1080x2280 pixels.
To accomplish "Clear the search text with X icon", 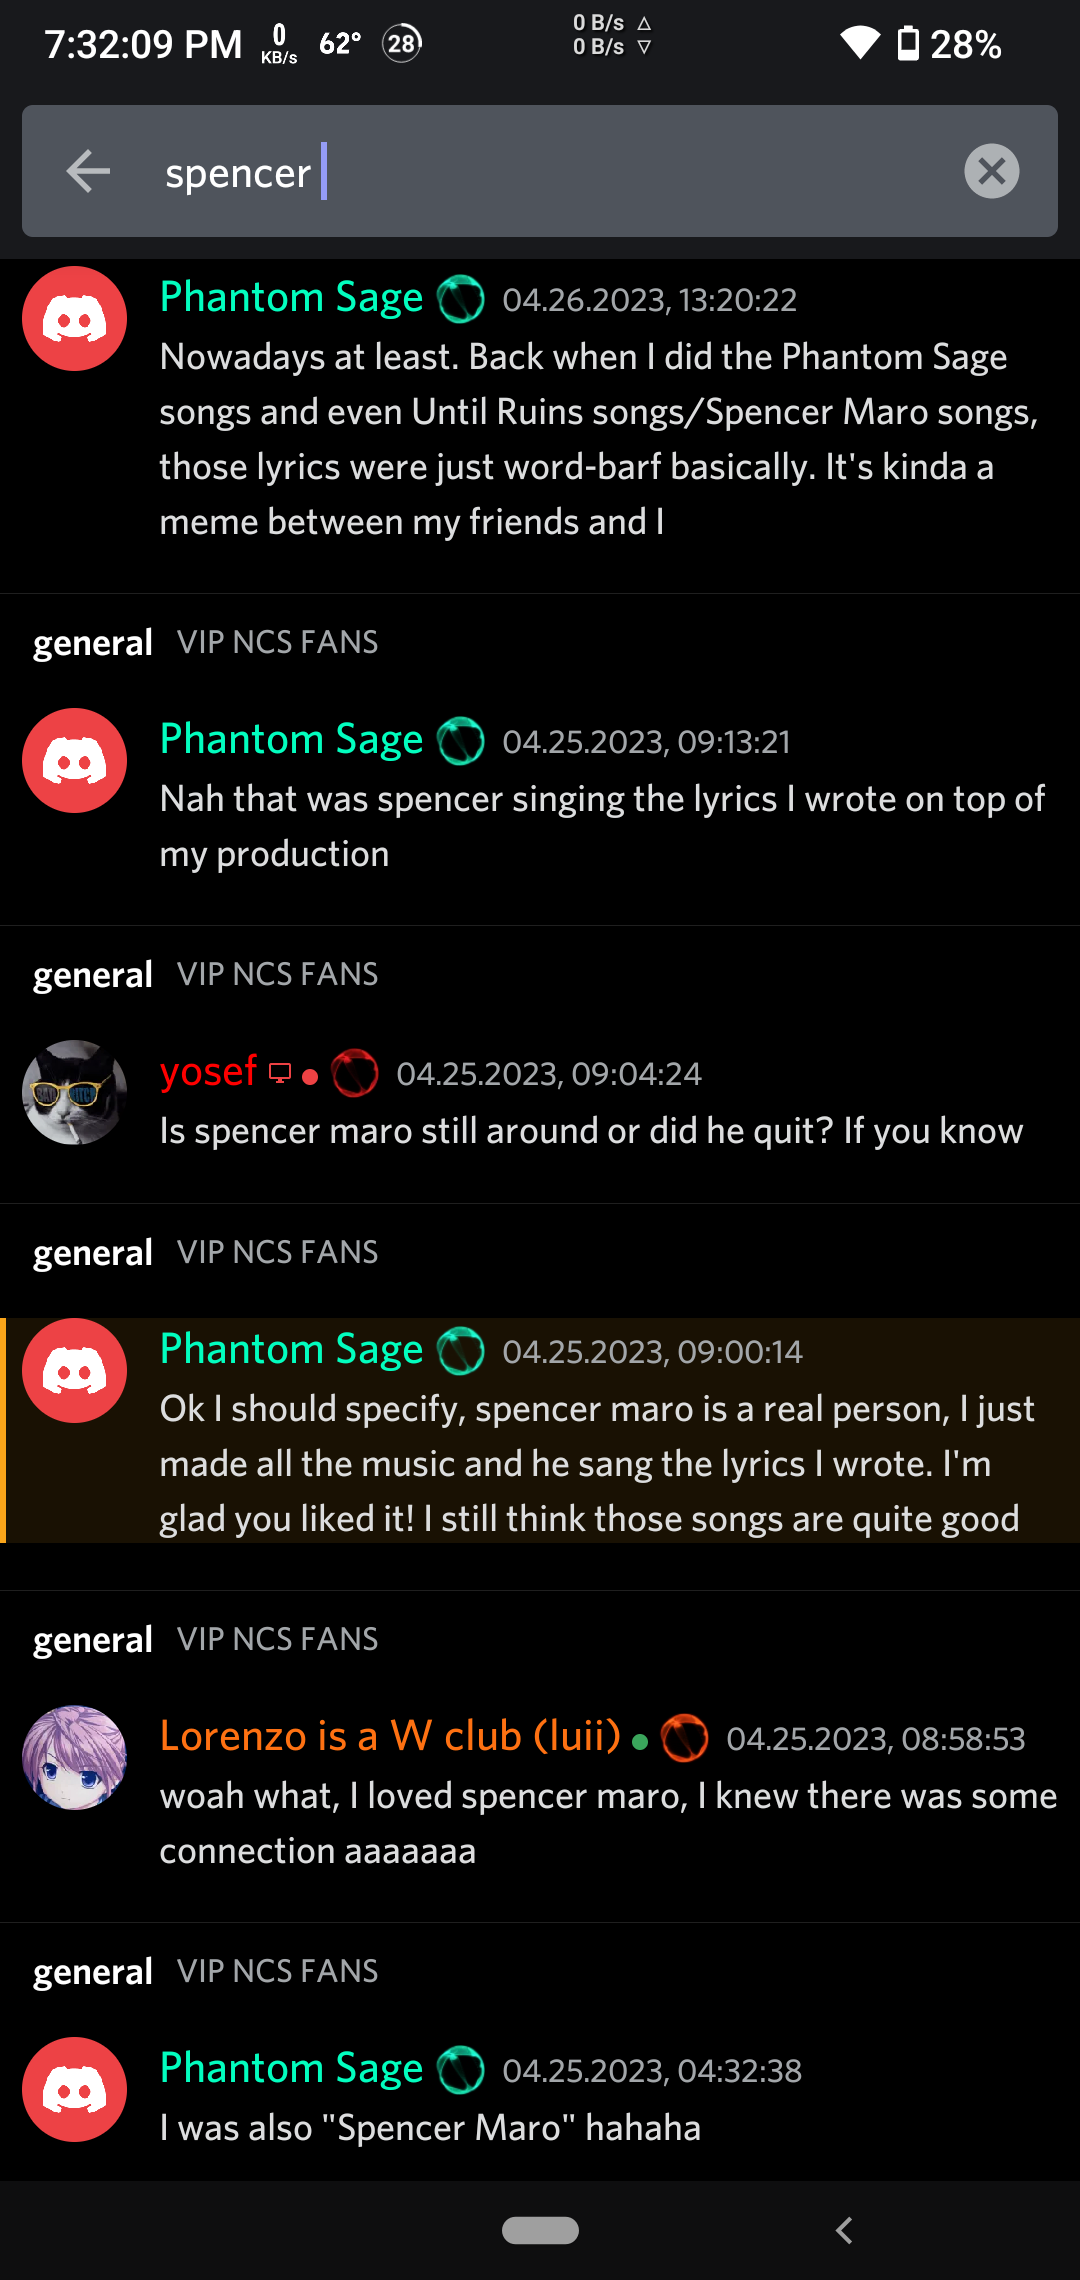I will point(991,171).
